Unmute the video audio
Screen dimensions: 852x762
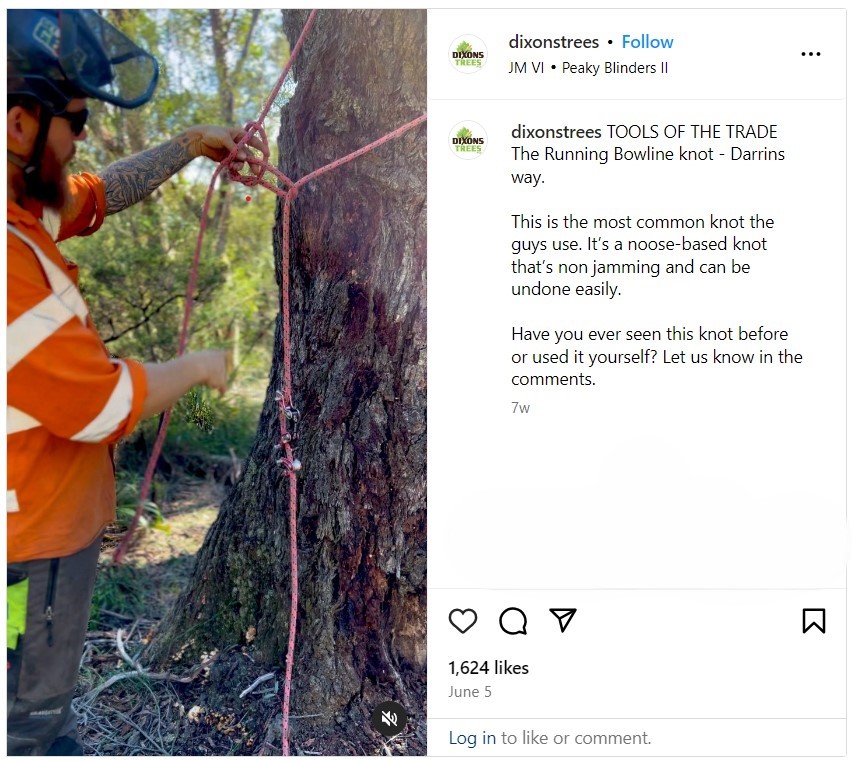[x=389, y=718]
